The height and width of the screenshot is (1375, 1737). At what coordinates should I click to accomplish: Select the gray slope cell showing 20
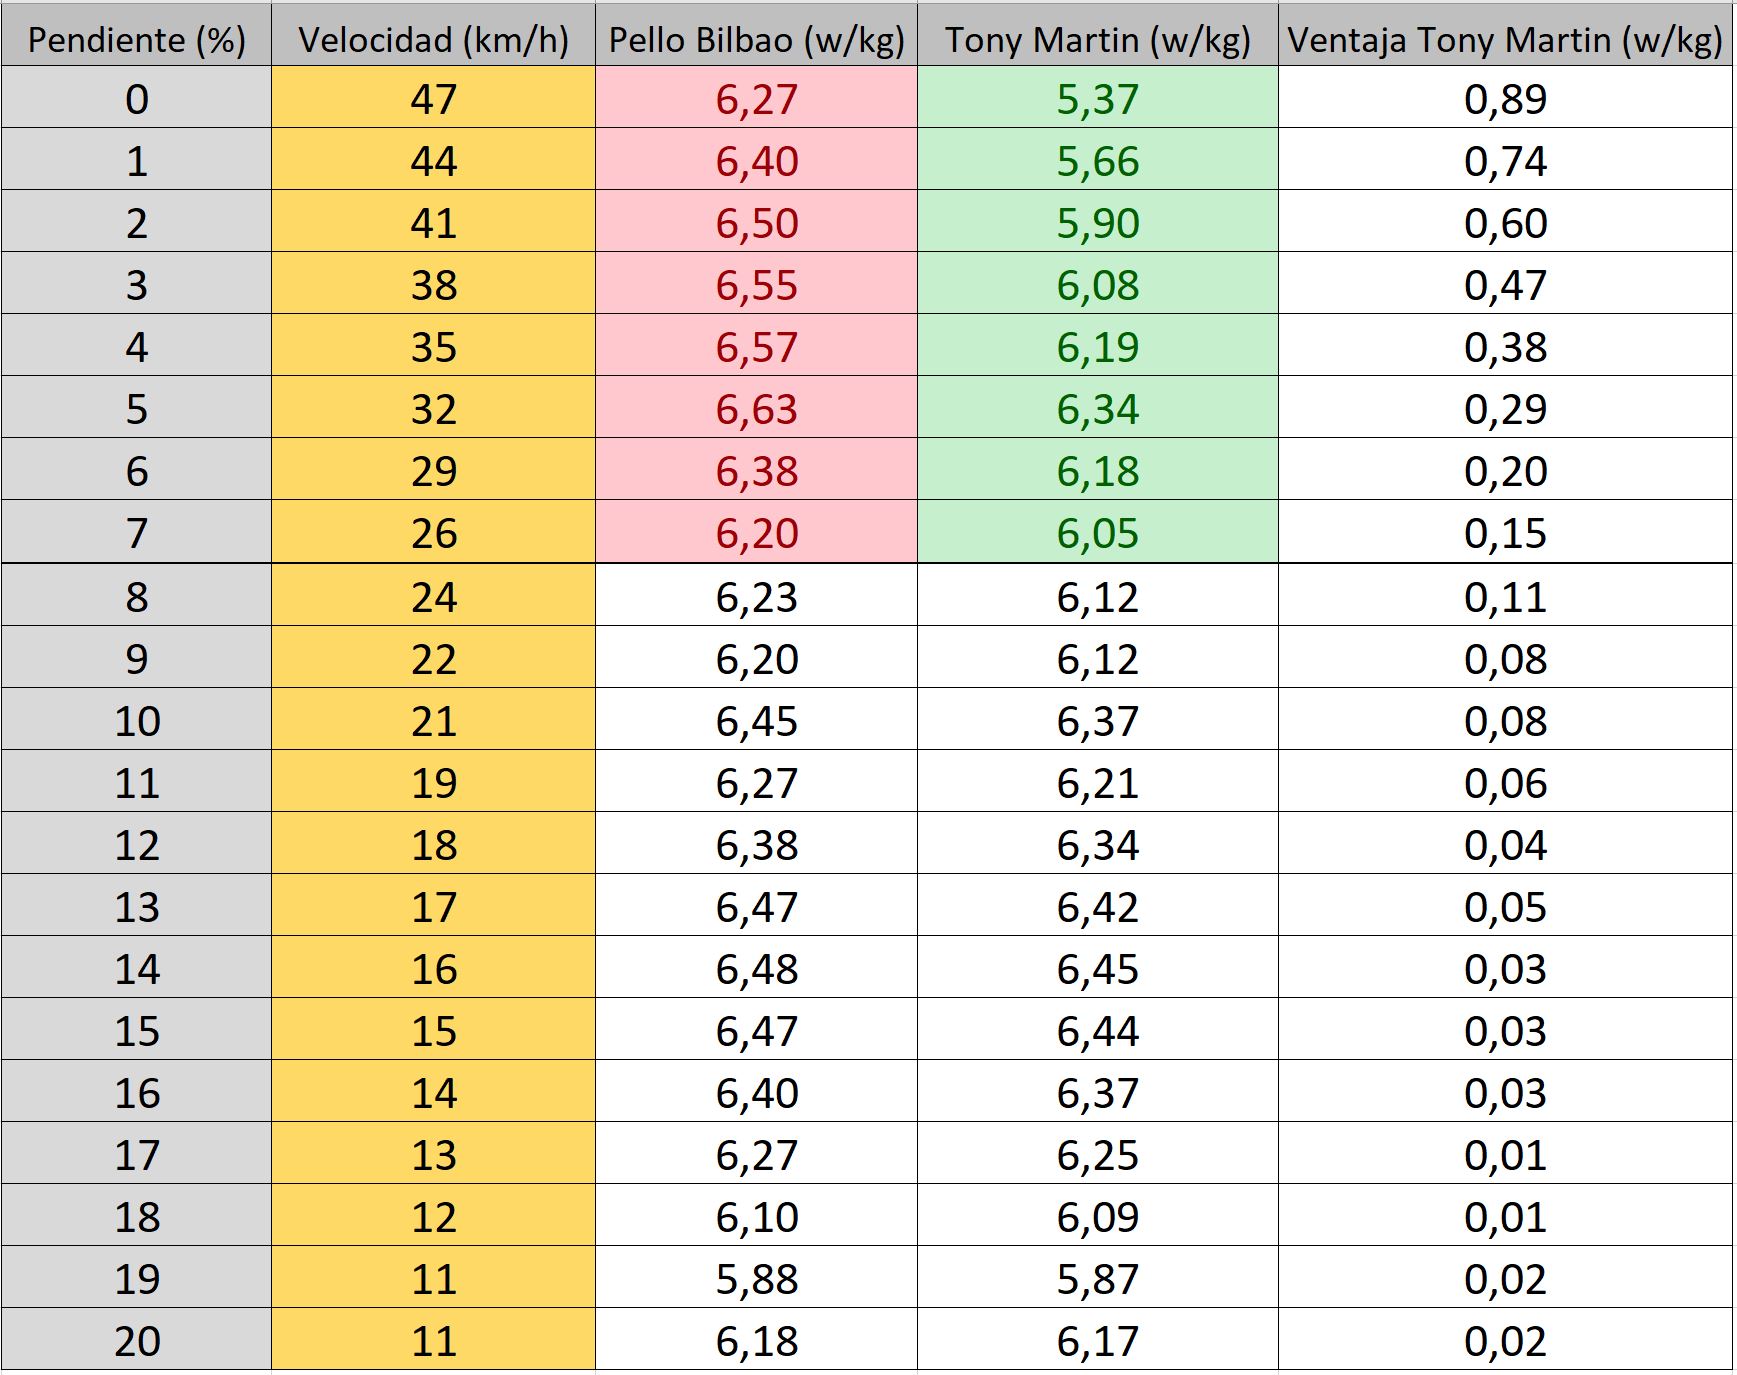(136, 1341)
